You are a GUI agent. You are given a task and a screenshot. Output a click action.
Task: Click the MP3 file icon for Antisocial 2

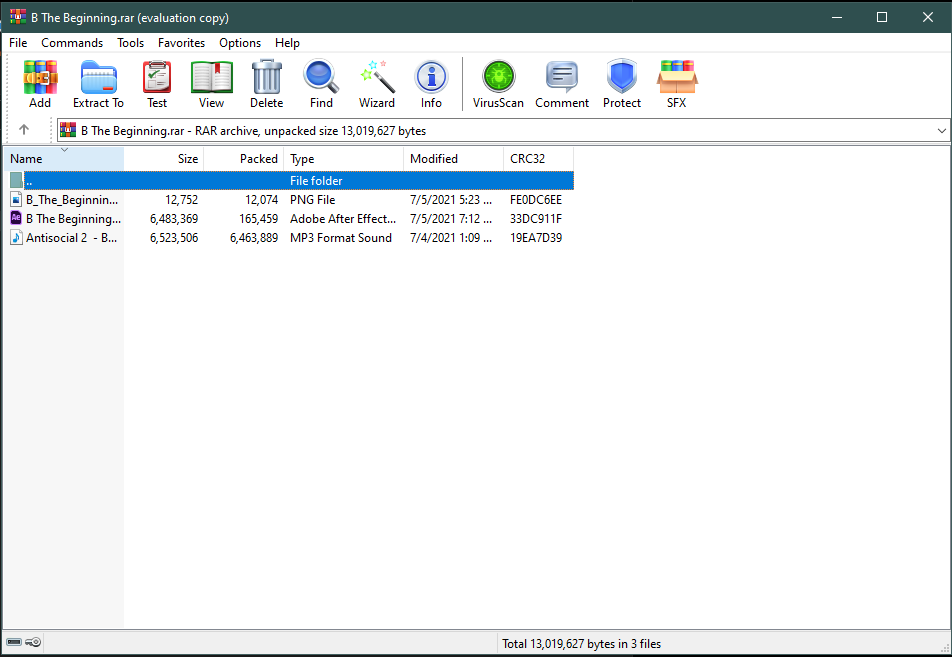(x=16, y=237)
